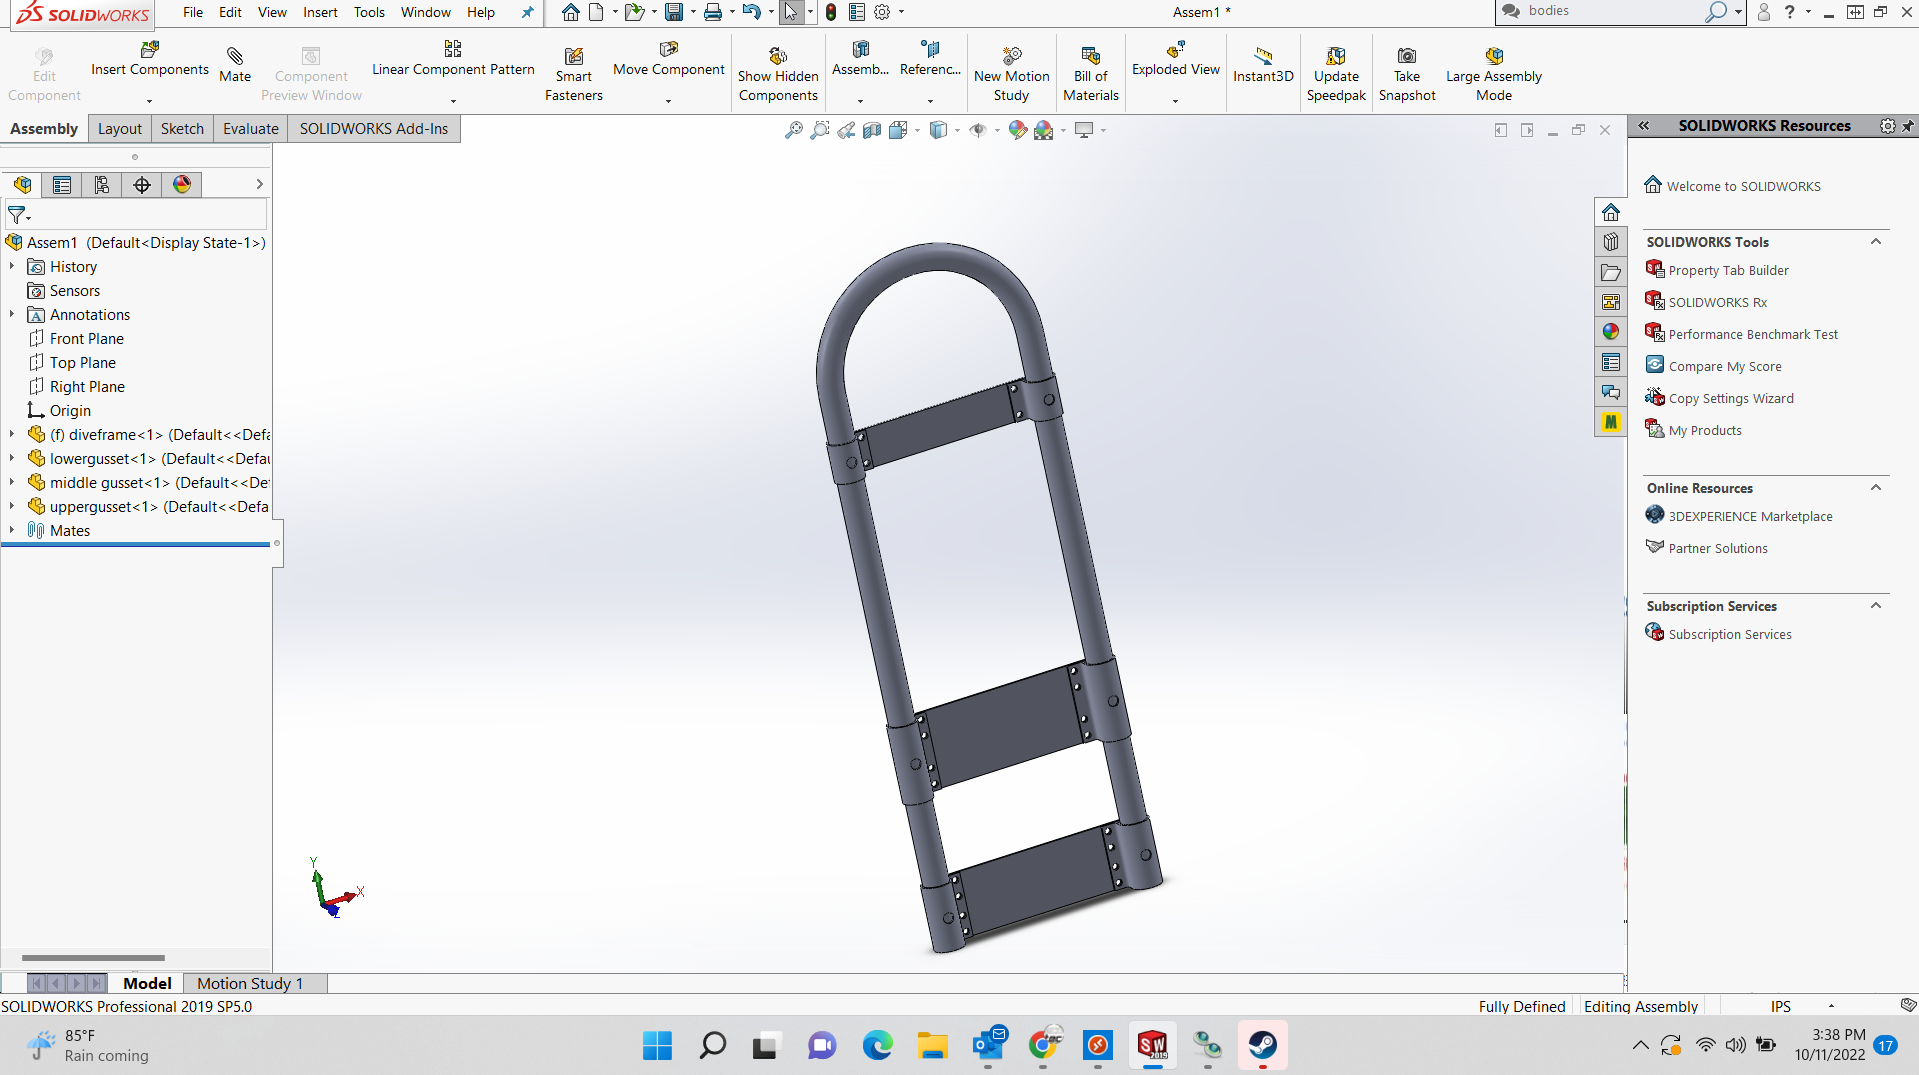Screen dimensions: 1919x1075
Task: Open Steam from Windows taskbar
Action: click(1262, 1045)
